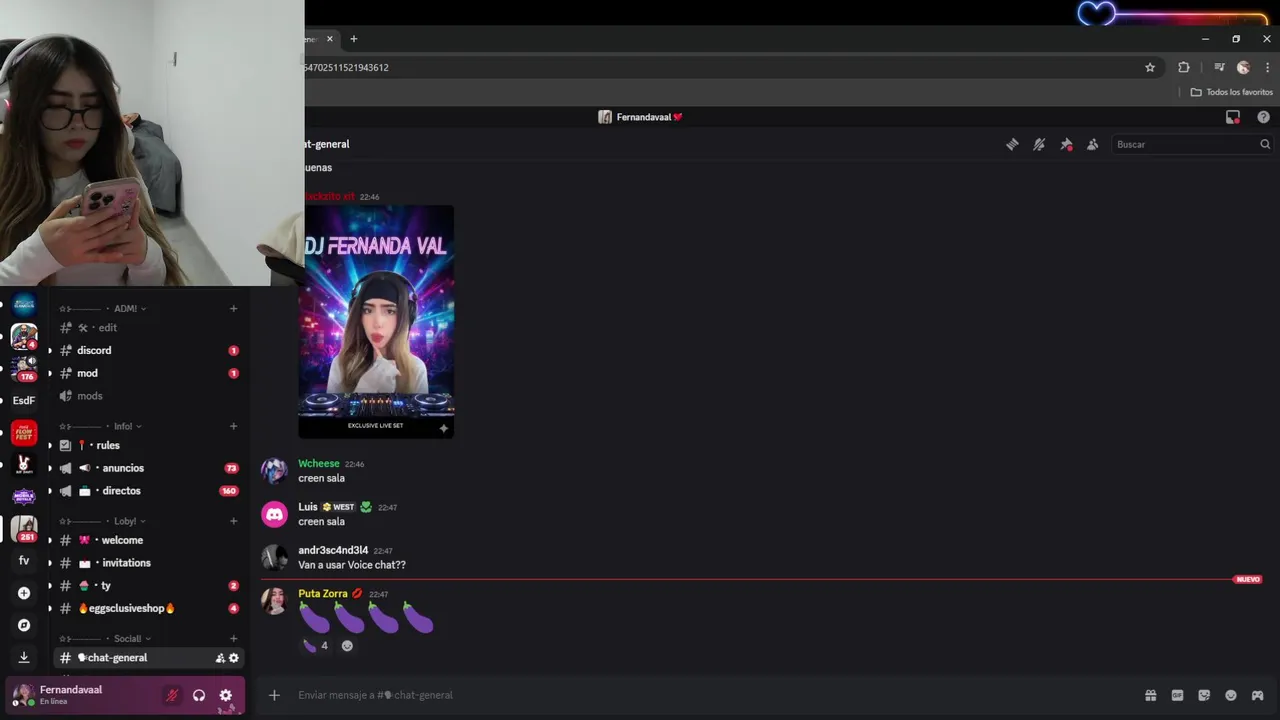Screen dimensions: 1280x720
Task: Open attachment plus button in message bar
Action: click(274, 696)
